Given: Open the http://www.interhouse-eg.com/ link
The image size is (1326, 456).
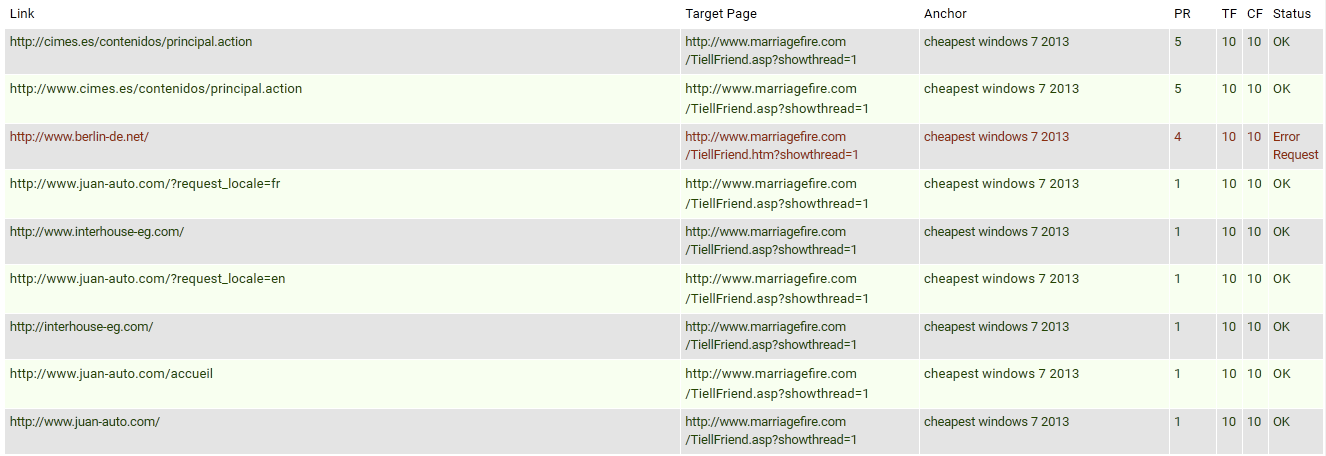Looking at the screenshot, I should coord(97,232).
